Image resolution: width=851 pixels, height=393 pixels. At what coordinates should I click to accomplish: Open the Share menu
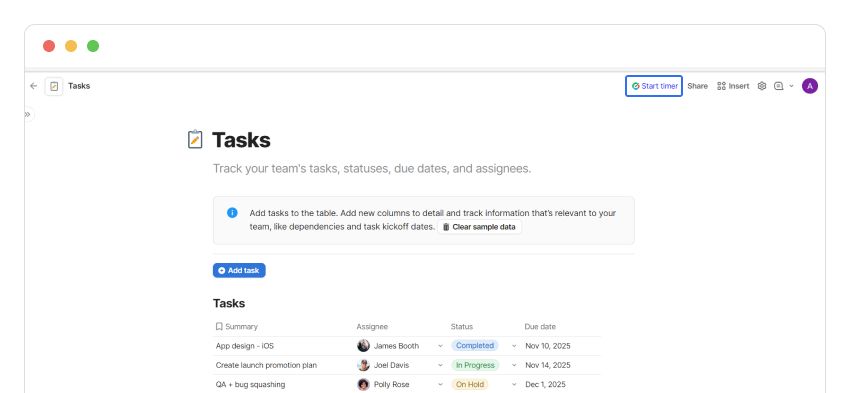[x=697, y=86]
